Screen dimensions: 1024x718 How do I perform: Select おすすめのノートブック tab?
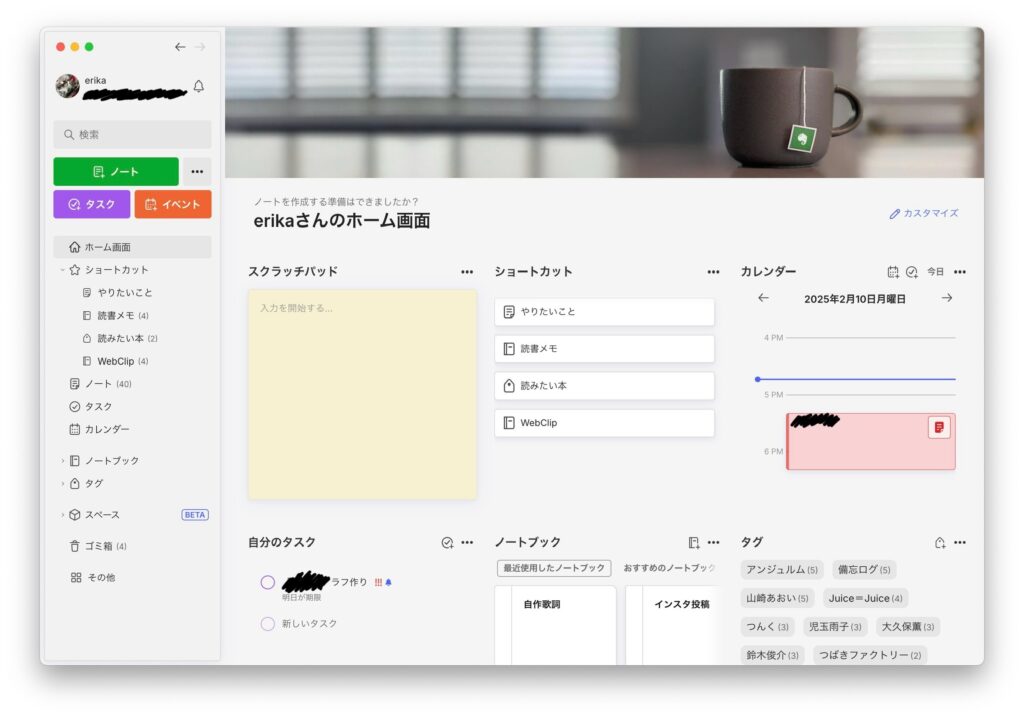[669, 568]
